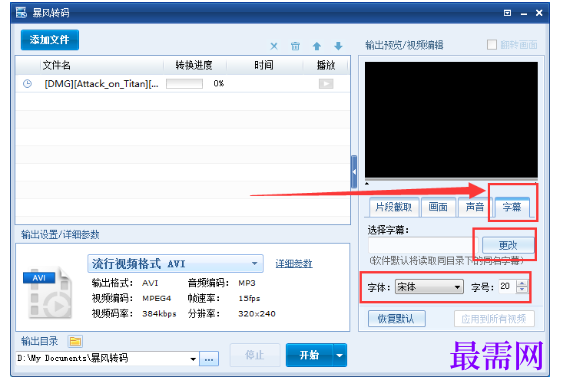Click the conversion progress bar at 0%
The height and width of the screenshot is (387, 562).
pos(184,84)
